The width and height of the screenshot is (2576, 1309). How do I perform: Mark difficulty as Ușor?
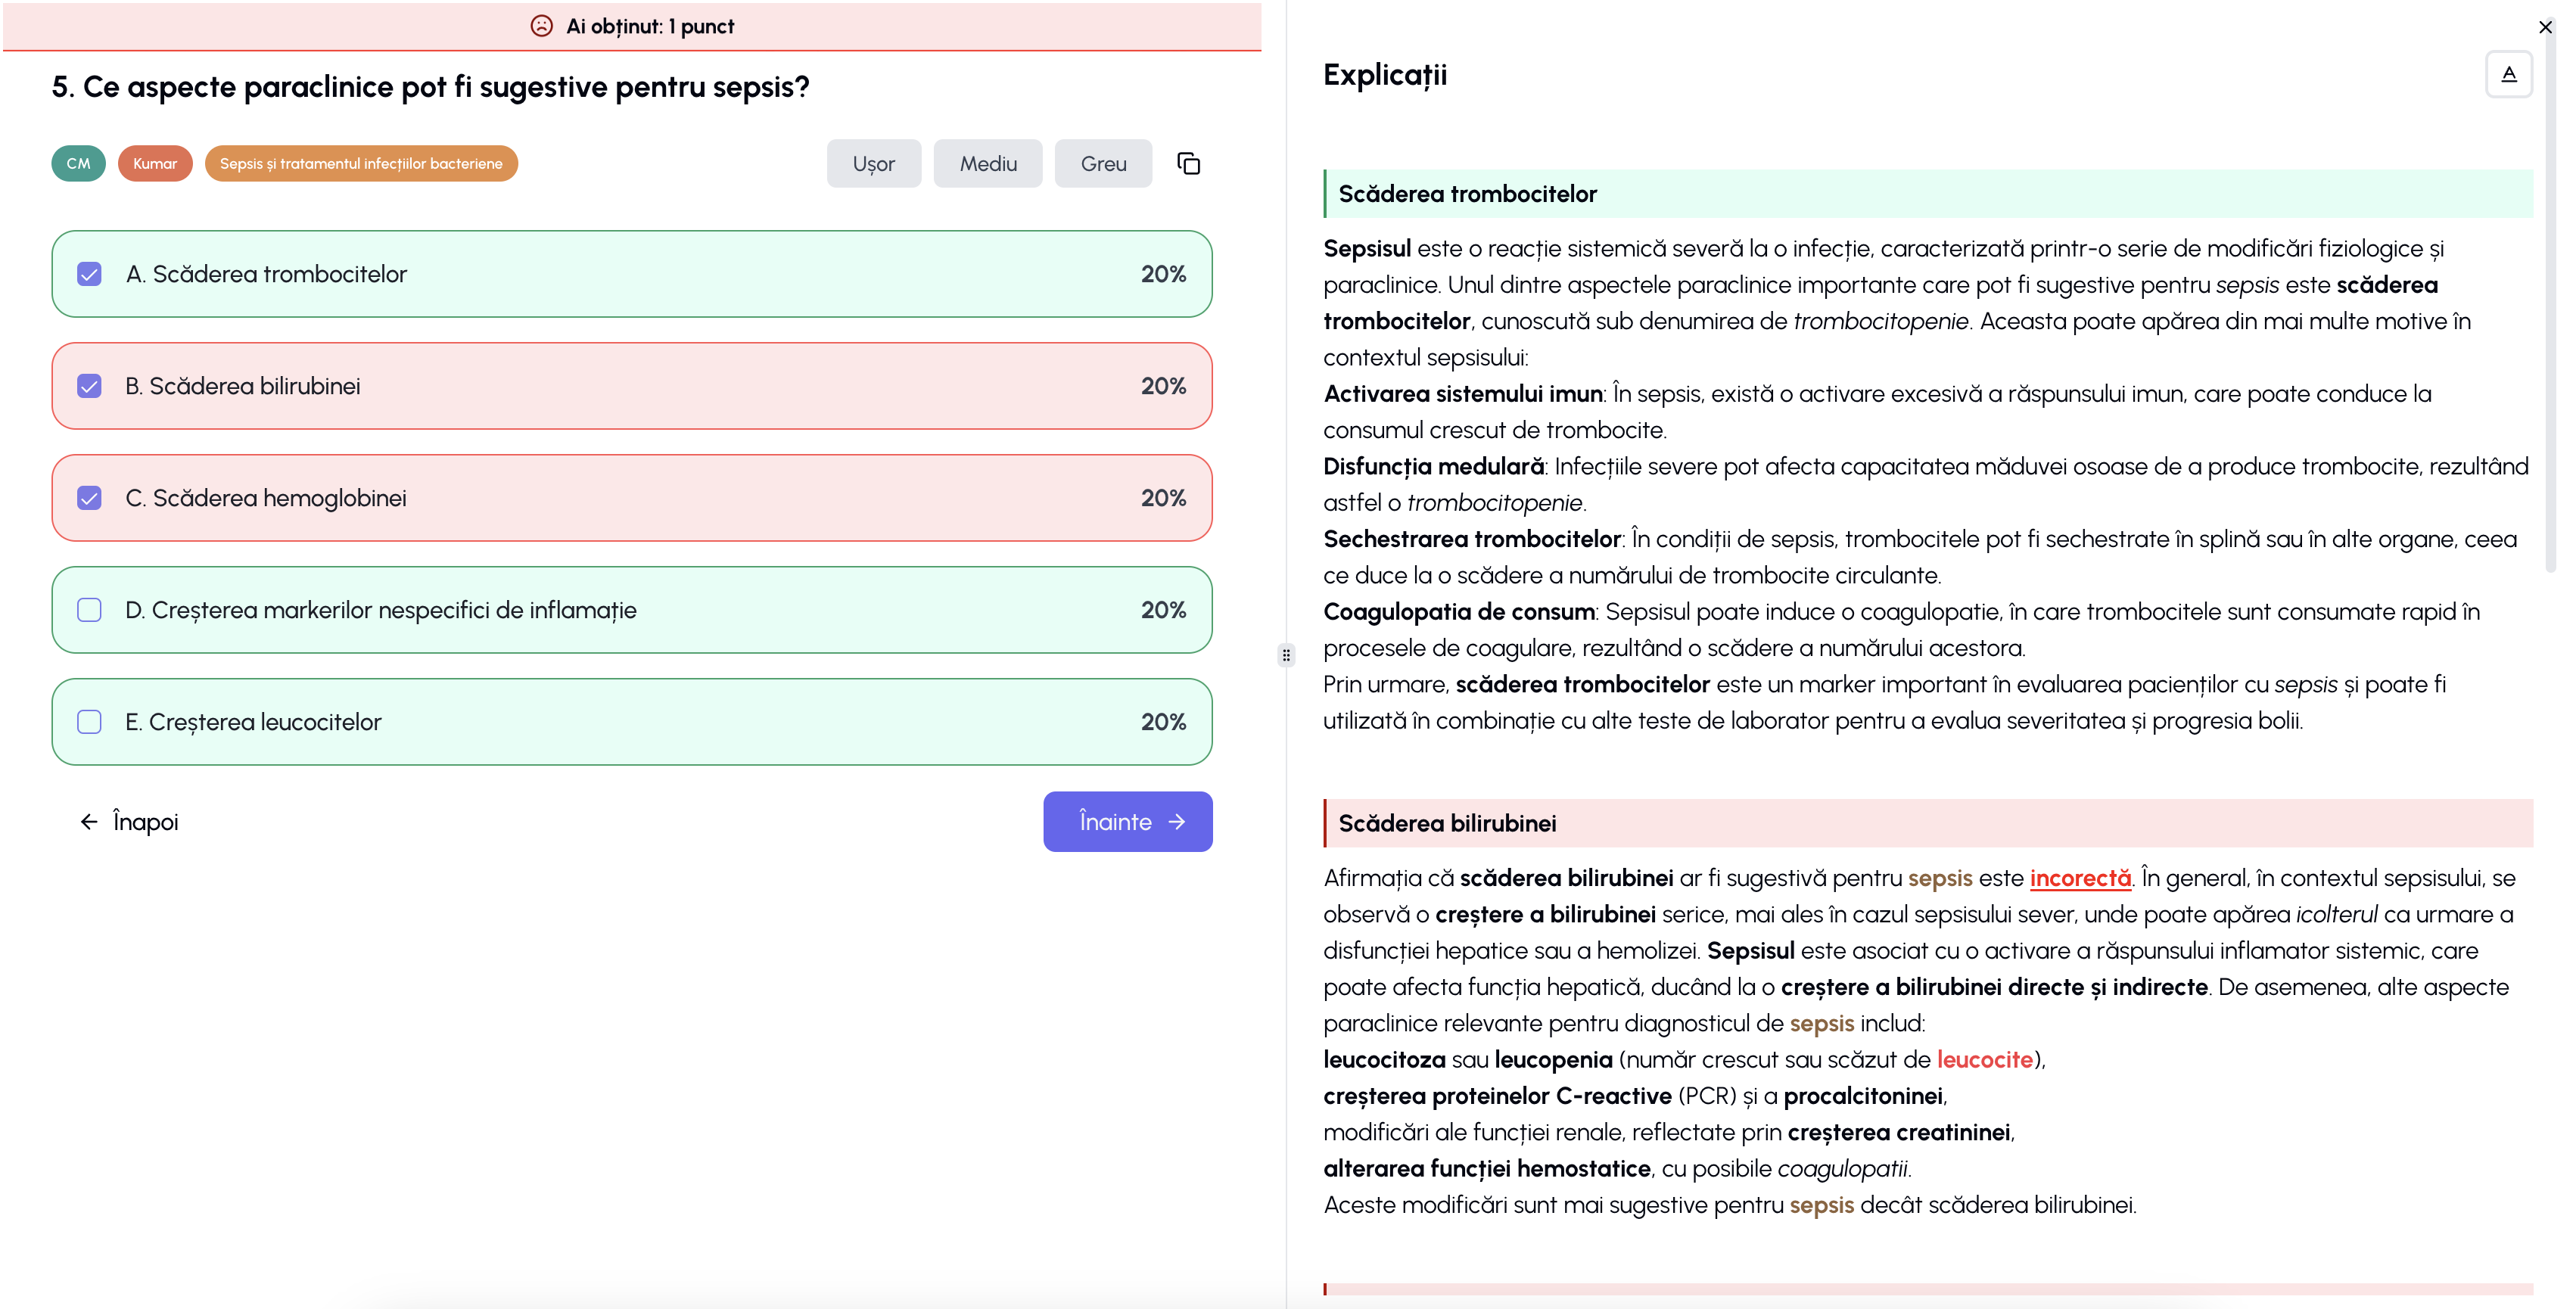click(873, 163)
